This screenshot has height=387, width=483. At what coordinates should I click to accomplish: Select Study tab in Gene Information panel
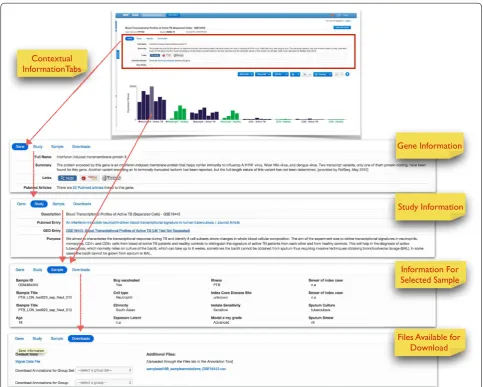(x=38, y=147)
